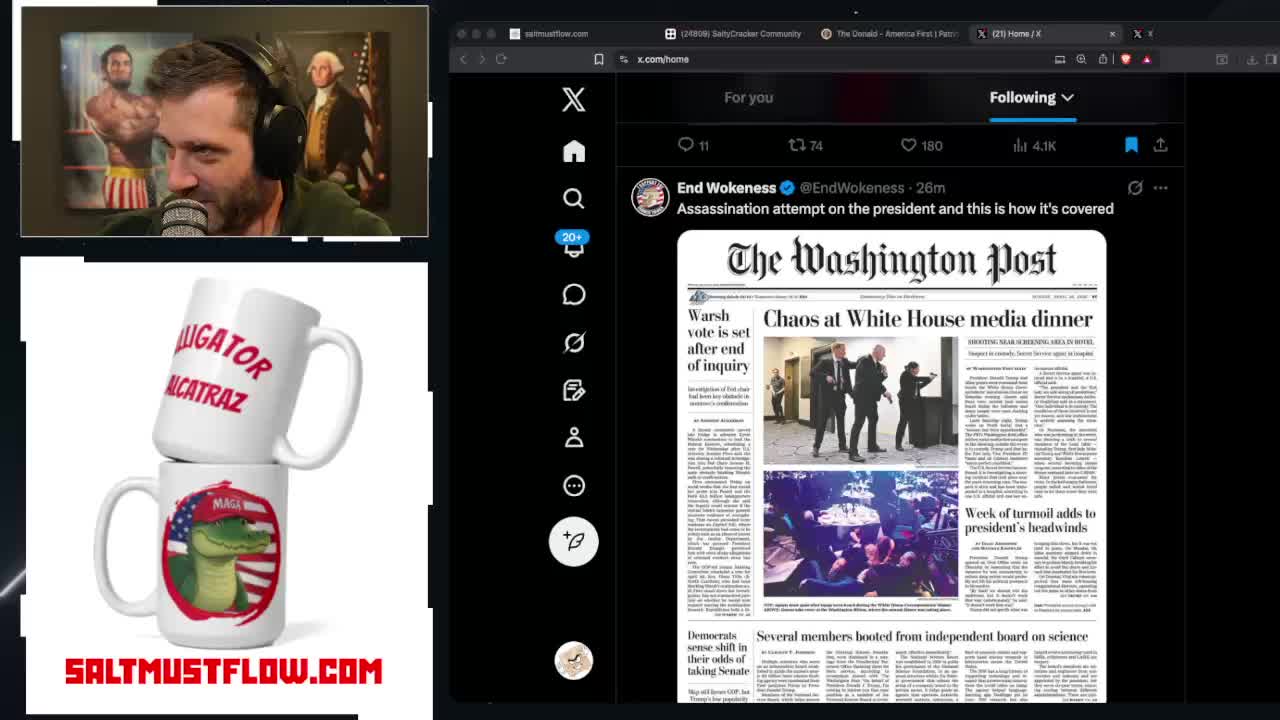Open the X Home feed icon
Viewport: 1280px width, 720px height.
tap(573, 151)
